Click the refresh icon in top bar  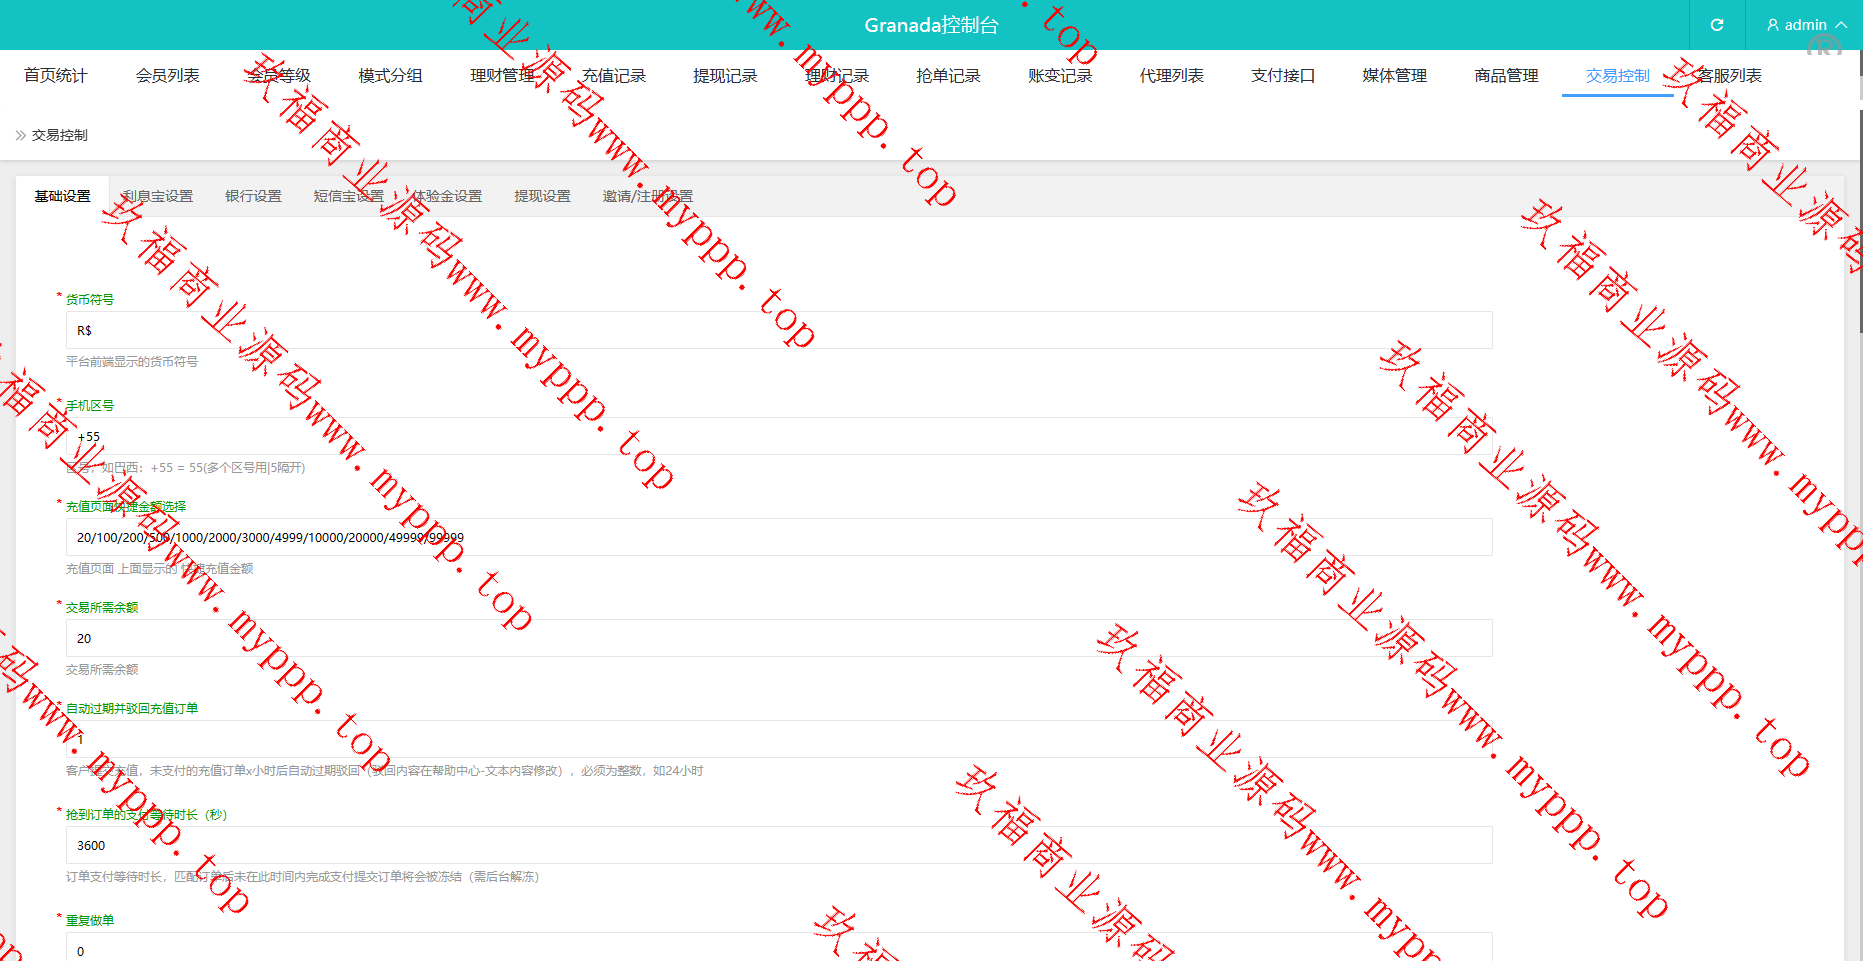tap(1717, 25)
